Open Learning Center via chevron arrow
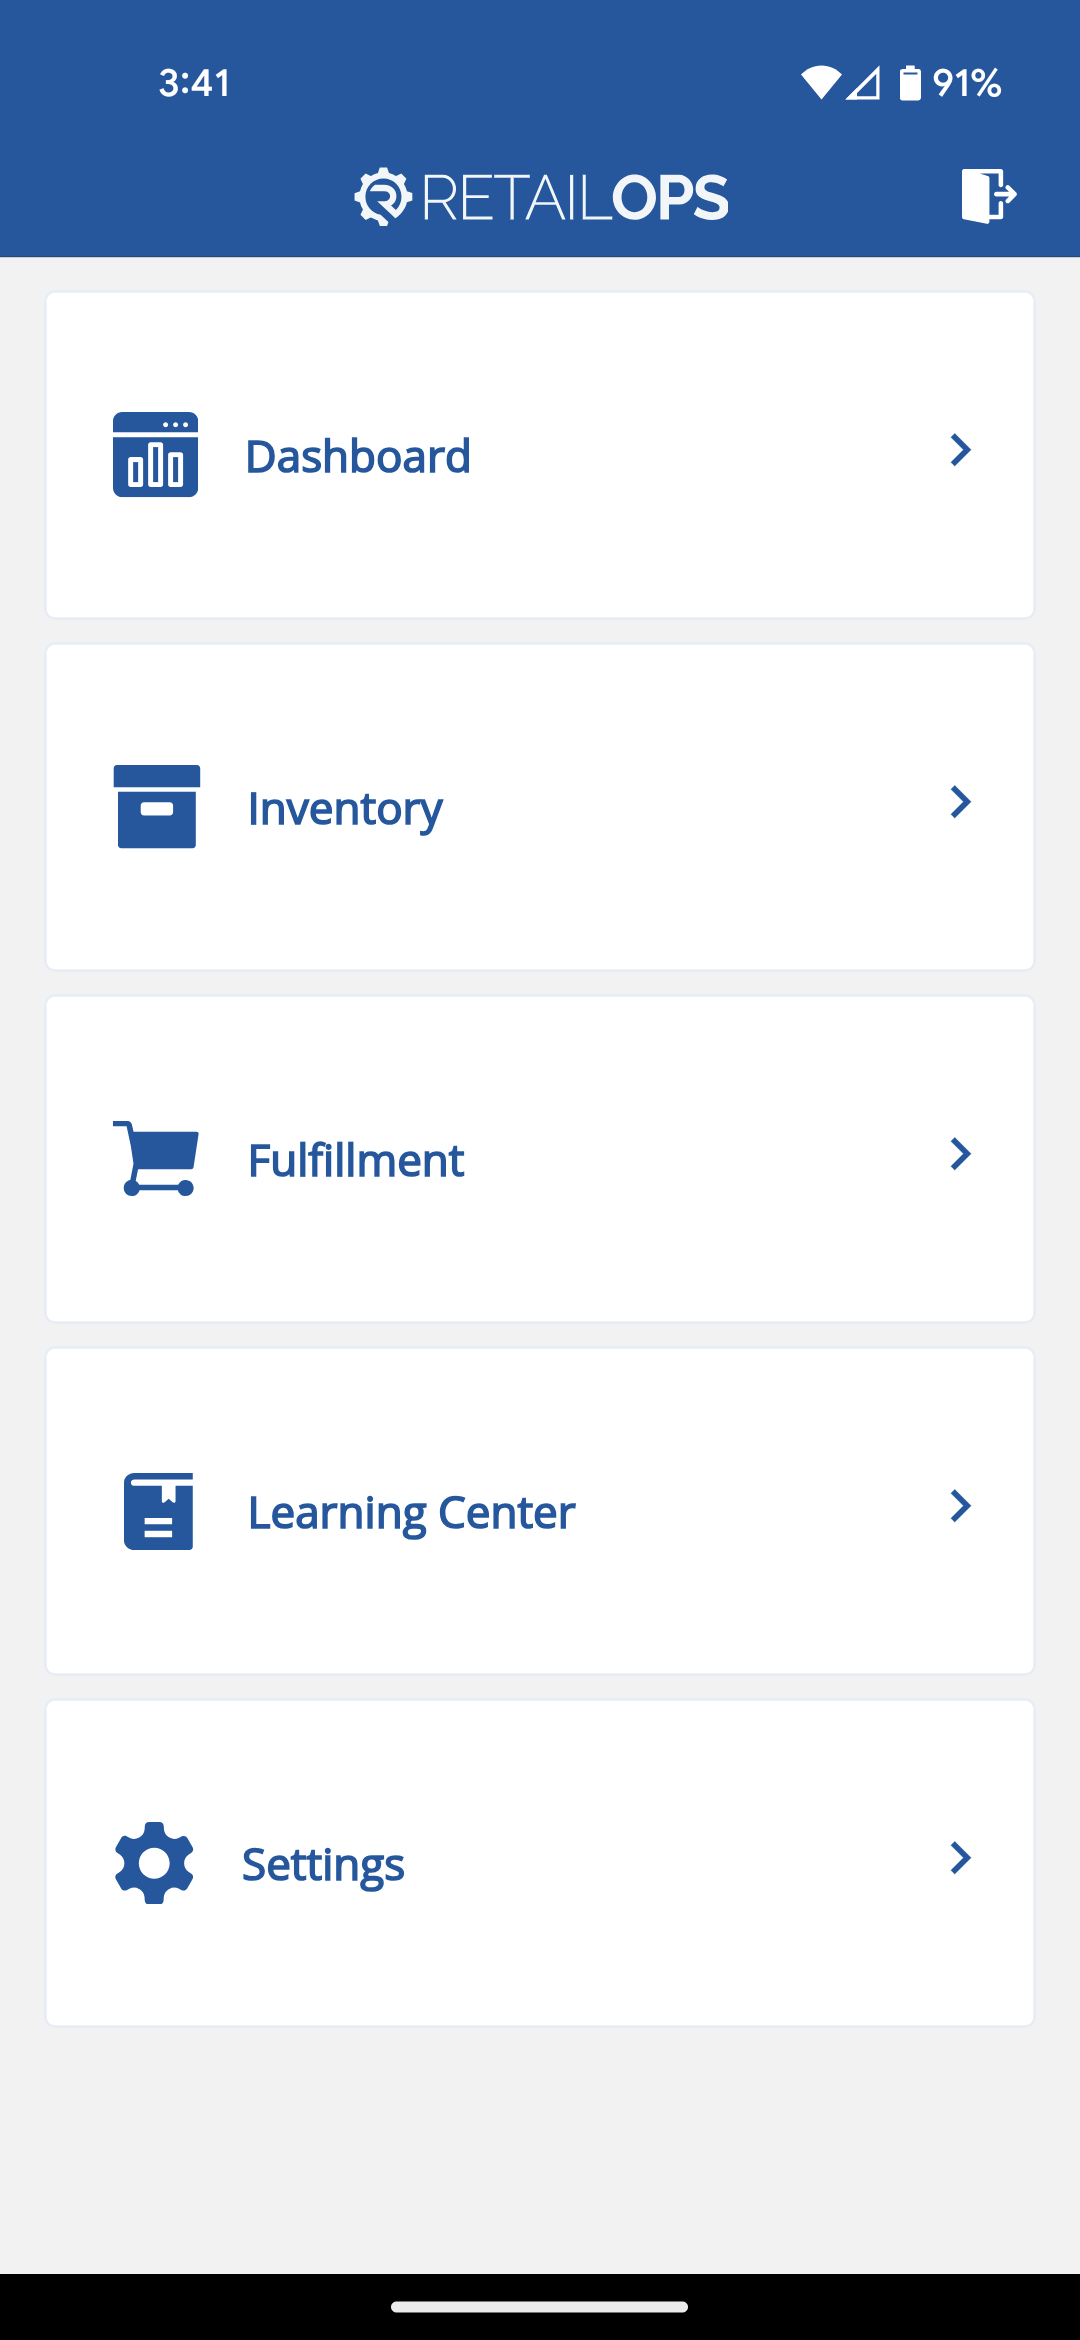This screenshot has width=1080, height=2340. pyautogui.click(x=961, y=1506)
